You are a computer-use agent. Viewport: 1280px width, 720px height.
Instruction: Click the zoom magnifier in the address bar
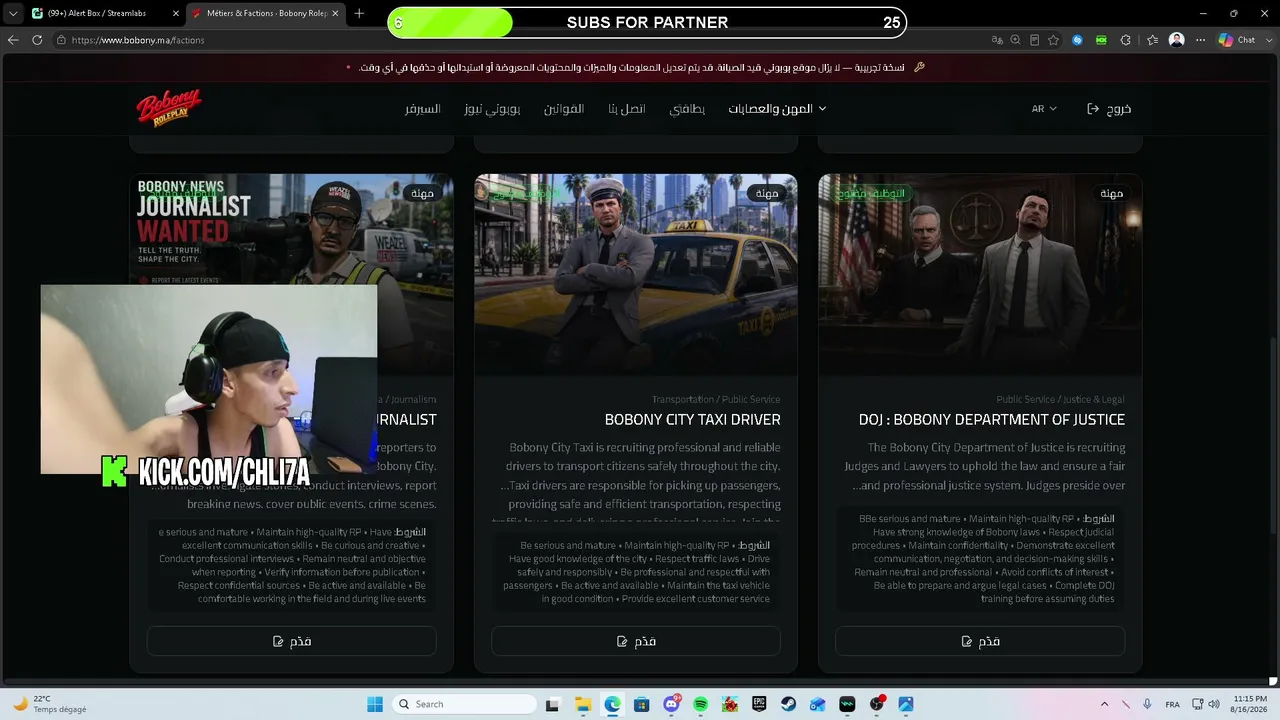point(1016,40)
